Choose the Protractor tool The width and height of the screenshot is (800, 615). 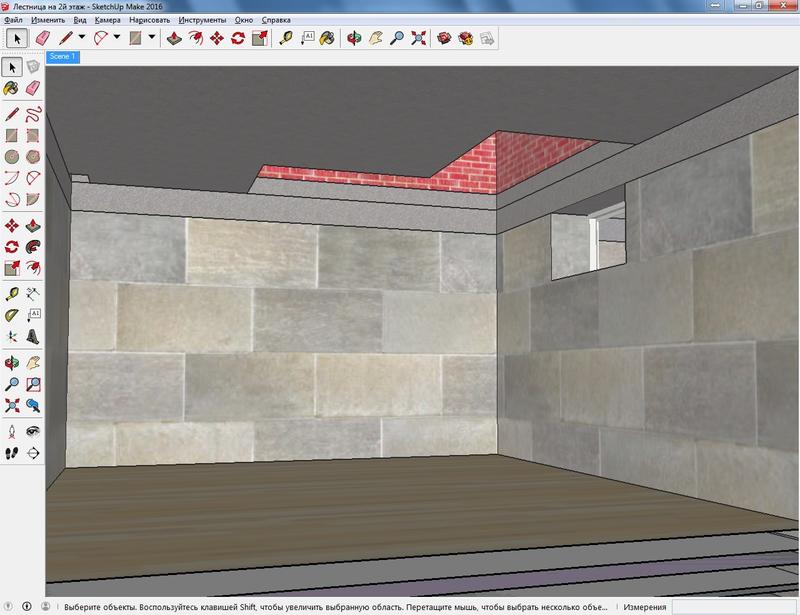click(x=12, y=314)
